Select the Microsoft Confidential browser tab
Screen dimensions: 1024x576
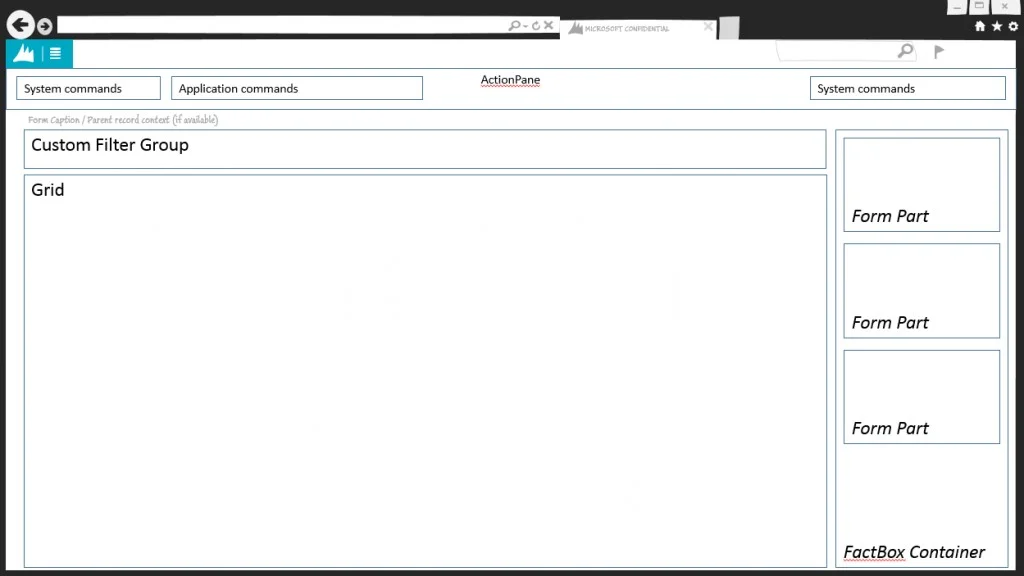[x=637, y=28]
